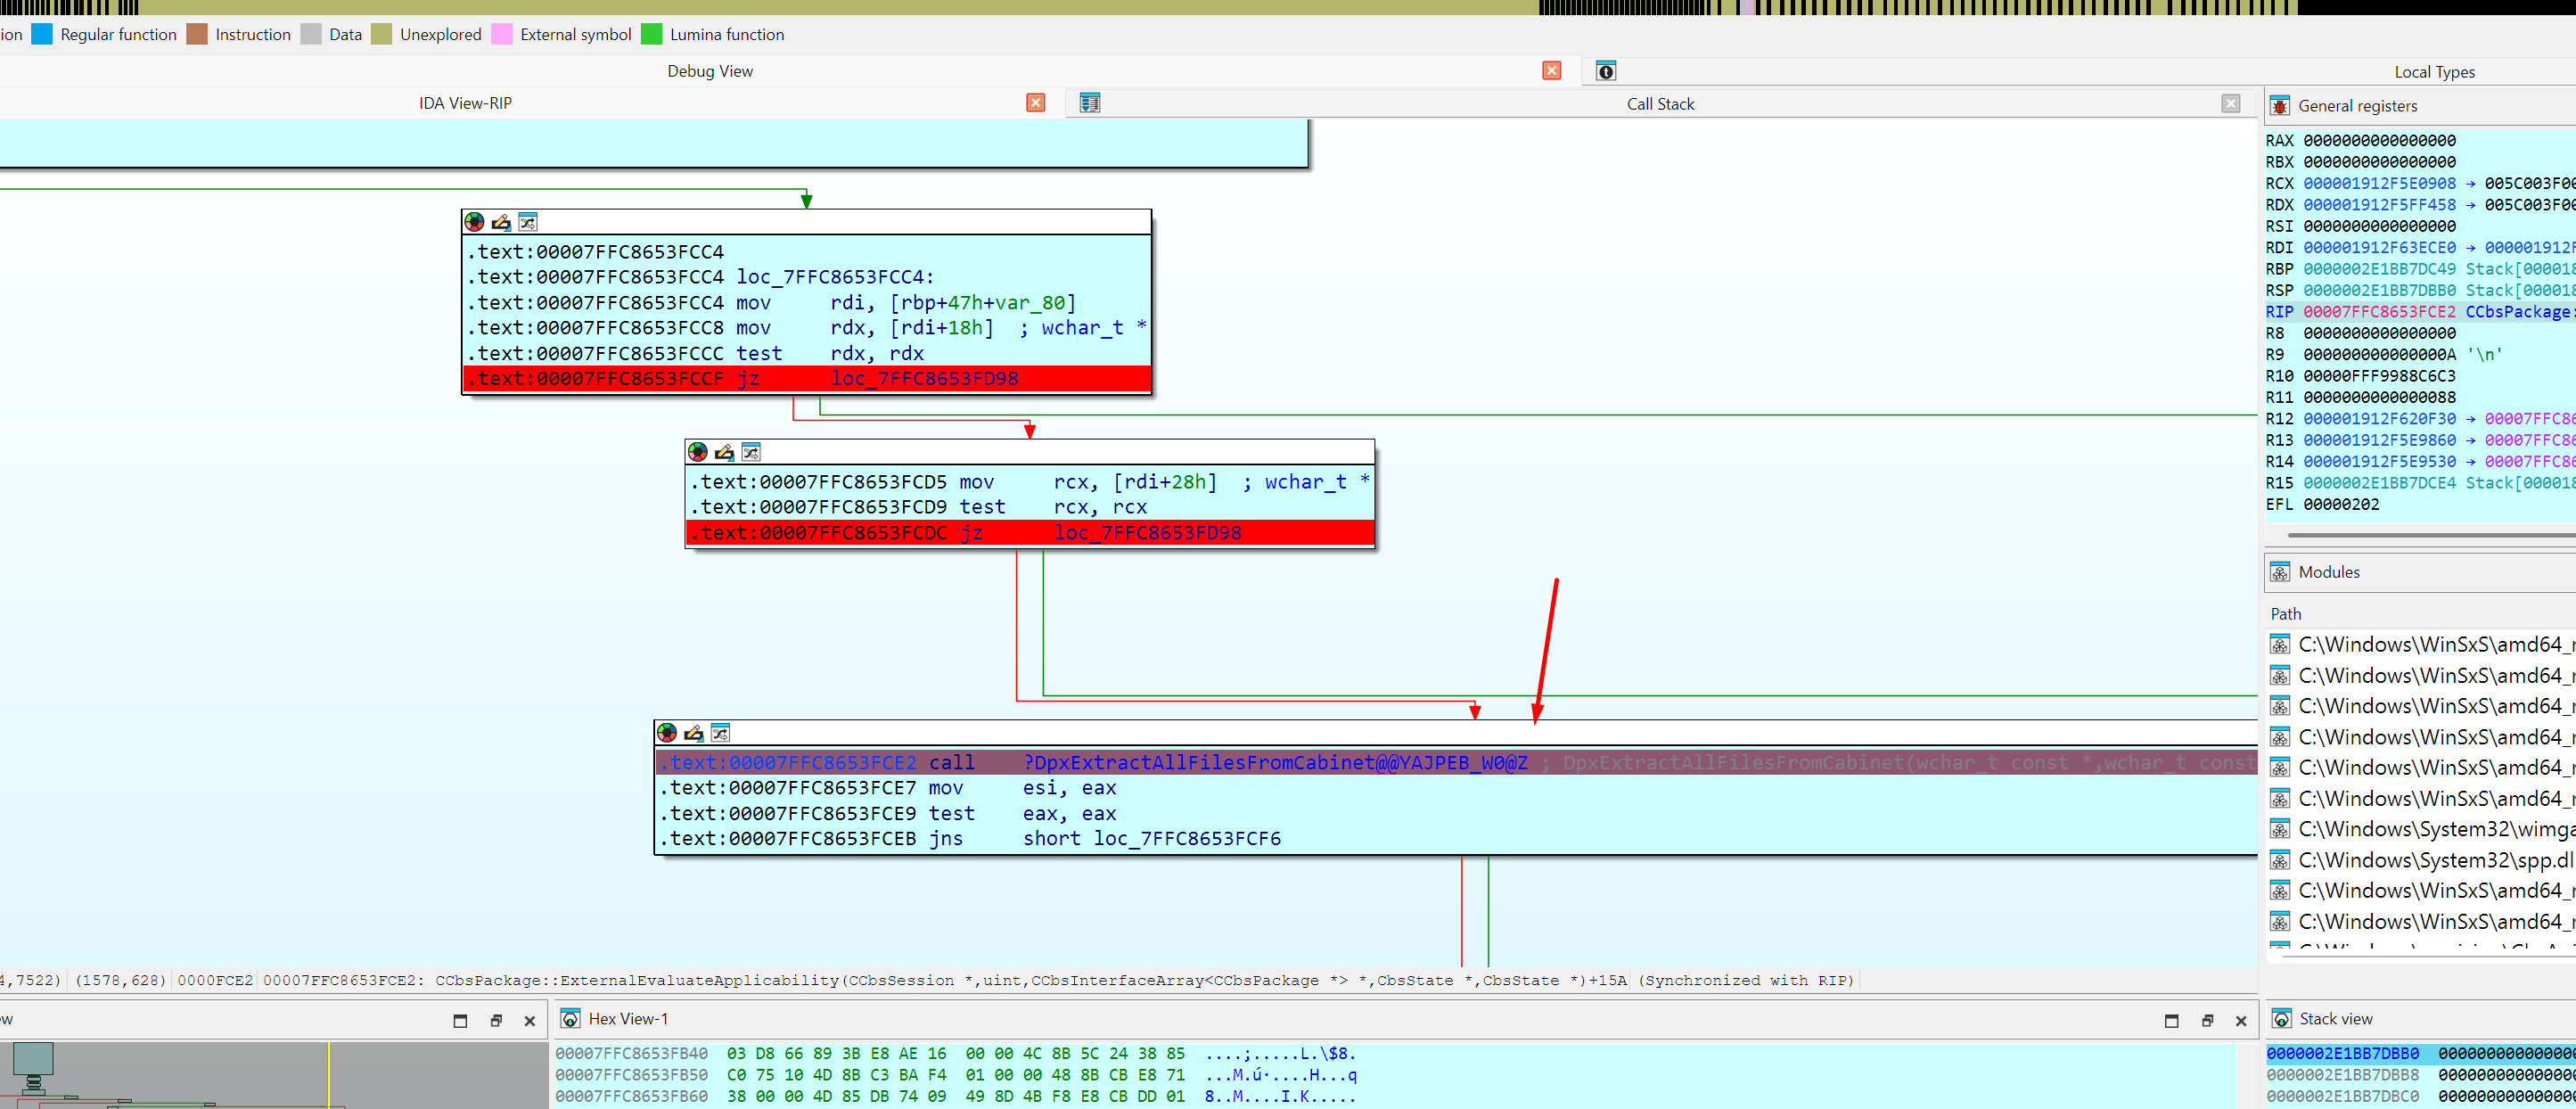Close the Call Stack tab
The image size is (2576, 1109).
(x=2230, y=103)
